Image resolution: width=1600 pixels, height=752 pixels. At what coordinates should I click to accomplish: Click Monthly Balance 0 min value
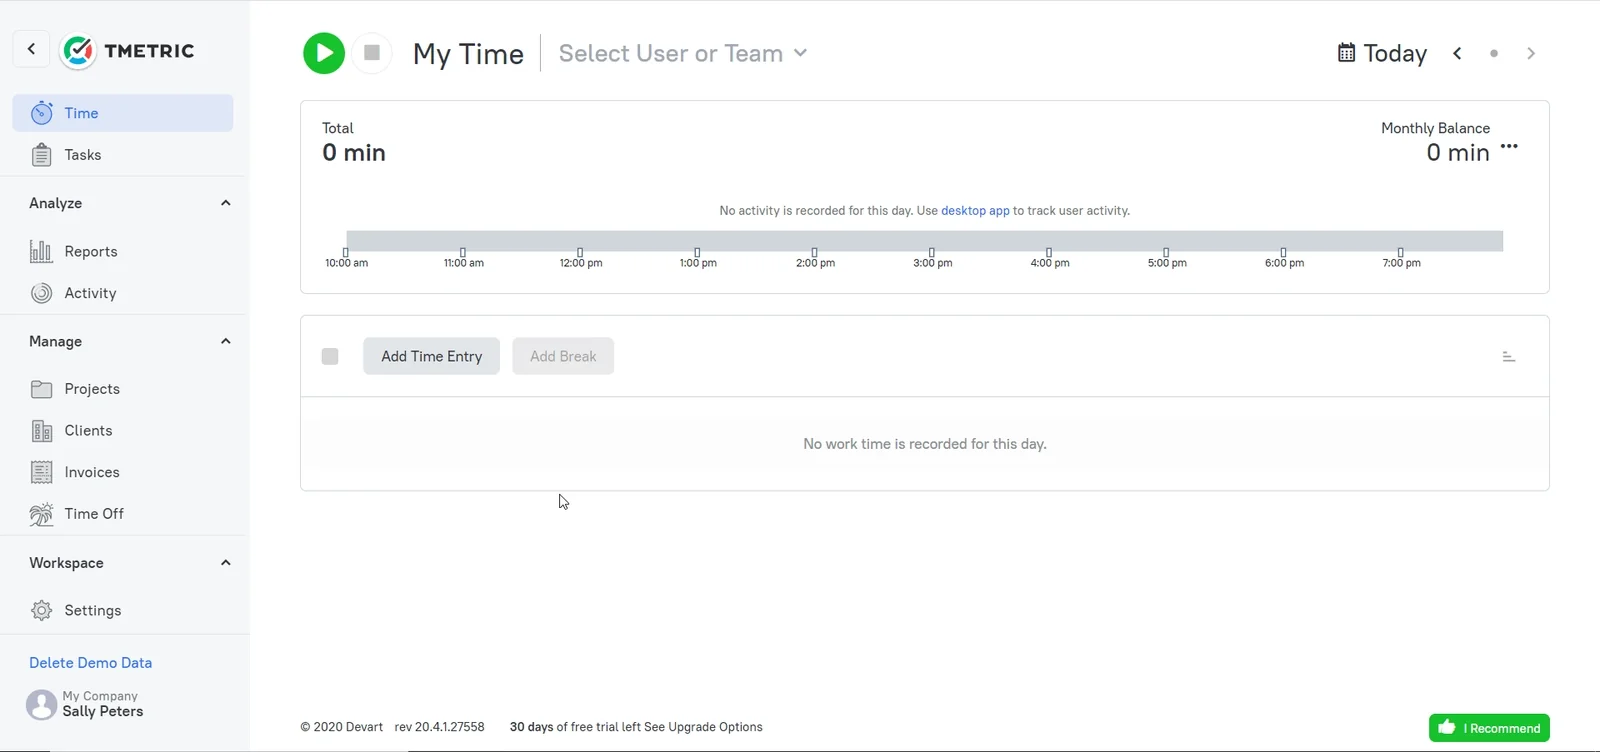click(1458, 153)
